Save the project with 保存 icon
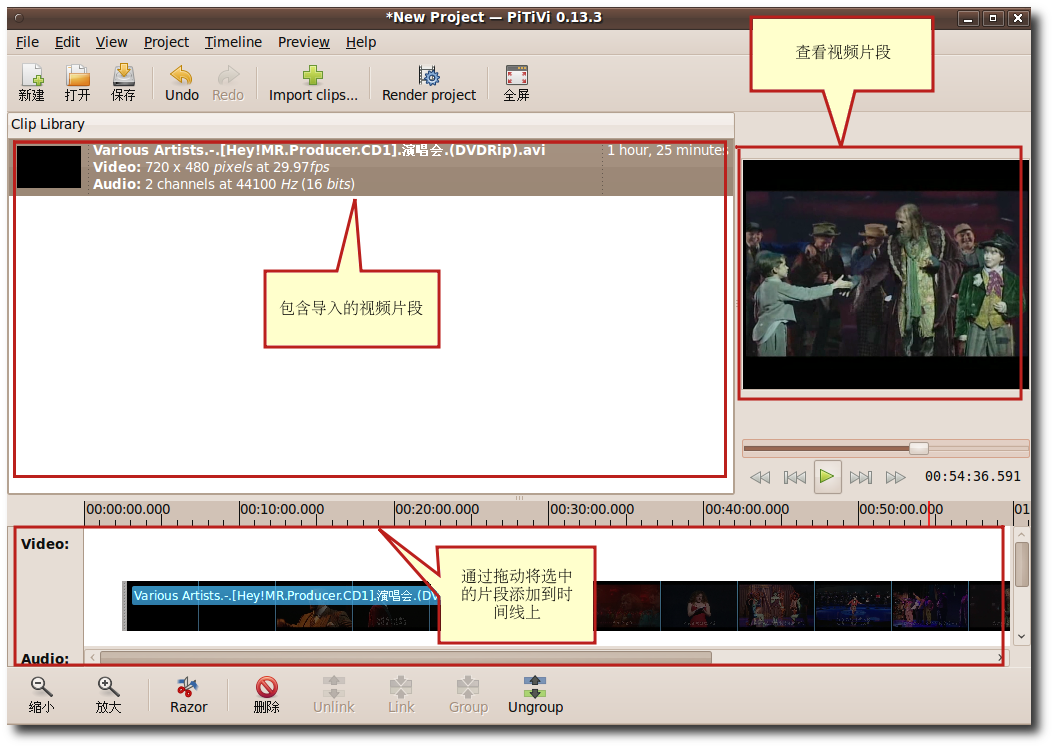 point(123,83)
